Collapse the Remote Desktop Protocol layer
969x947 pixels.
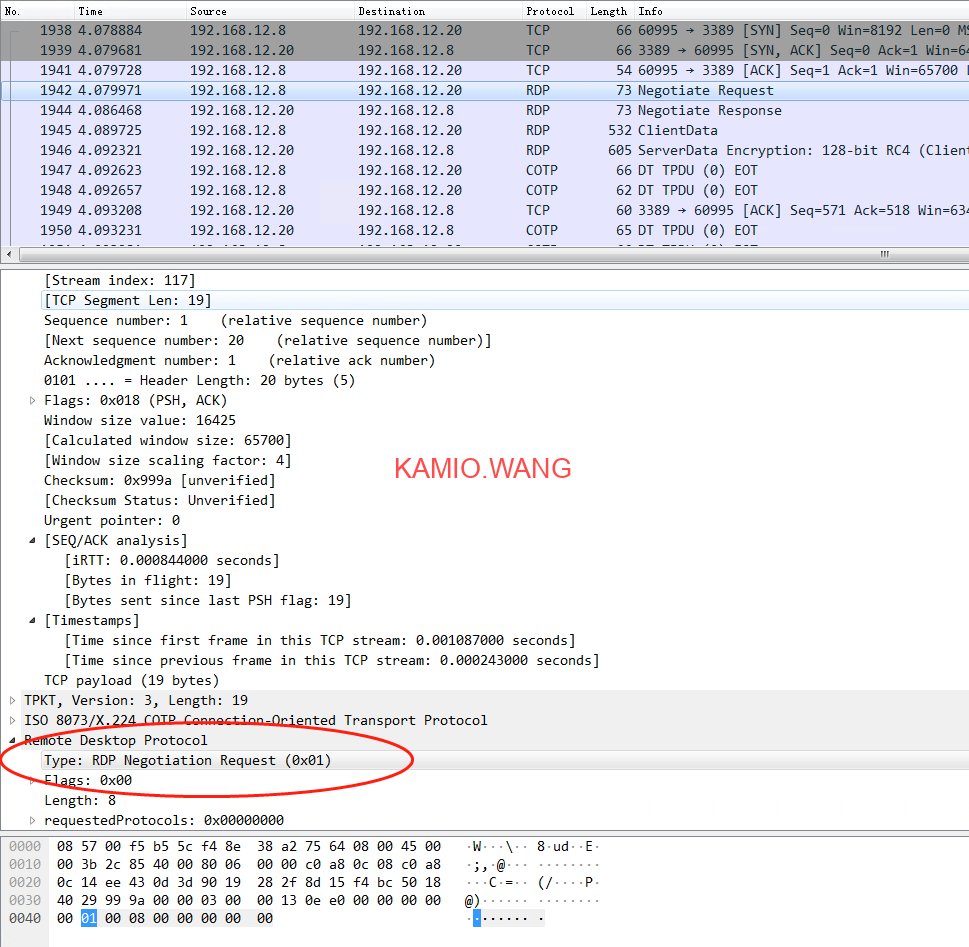13,740
